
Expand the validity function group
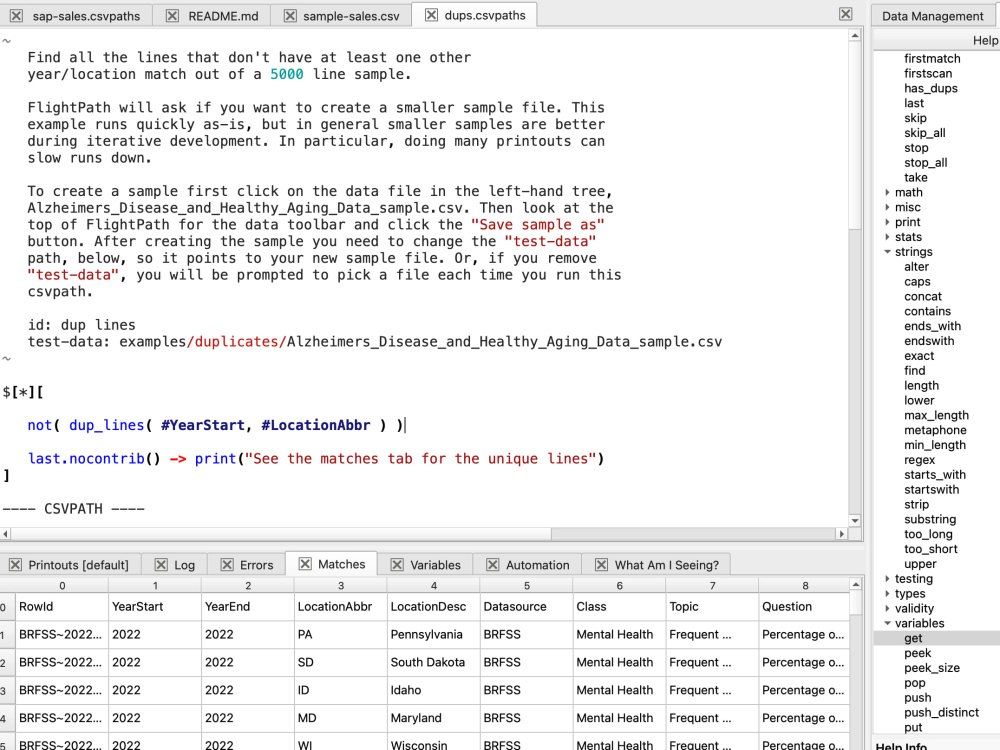[888, 608]
